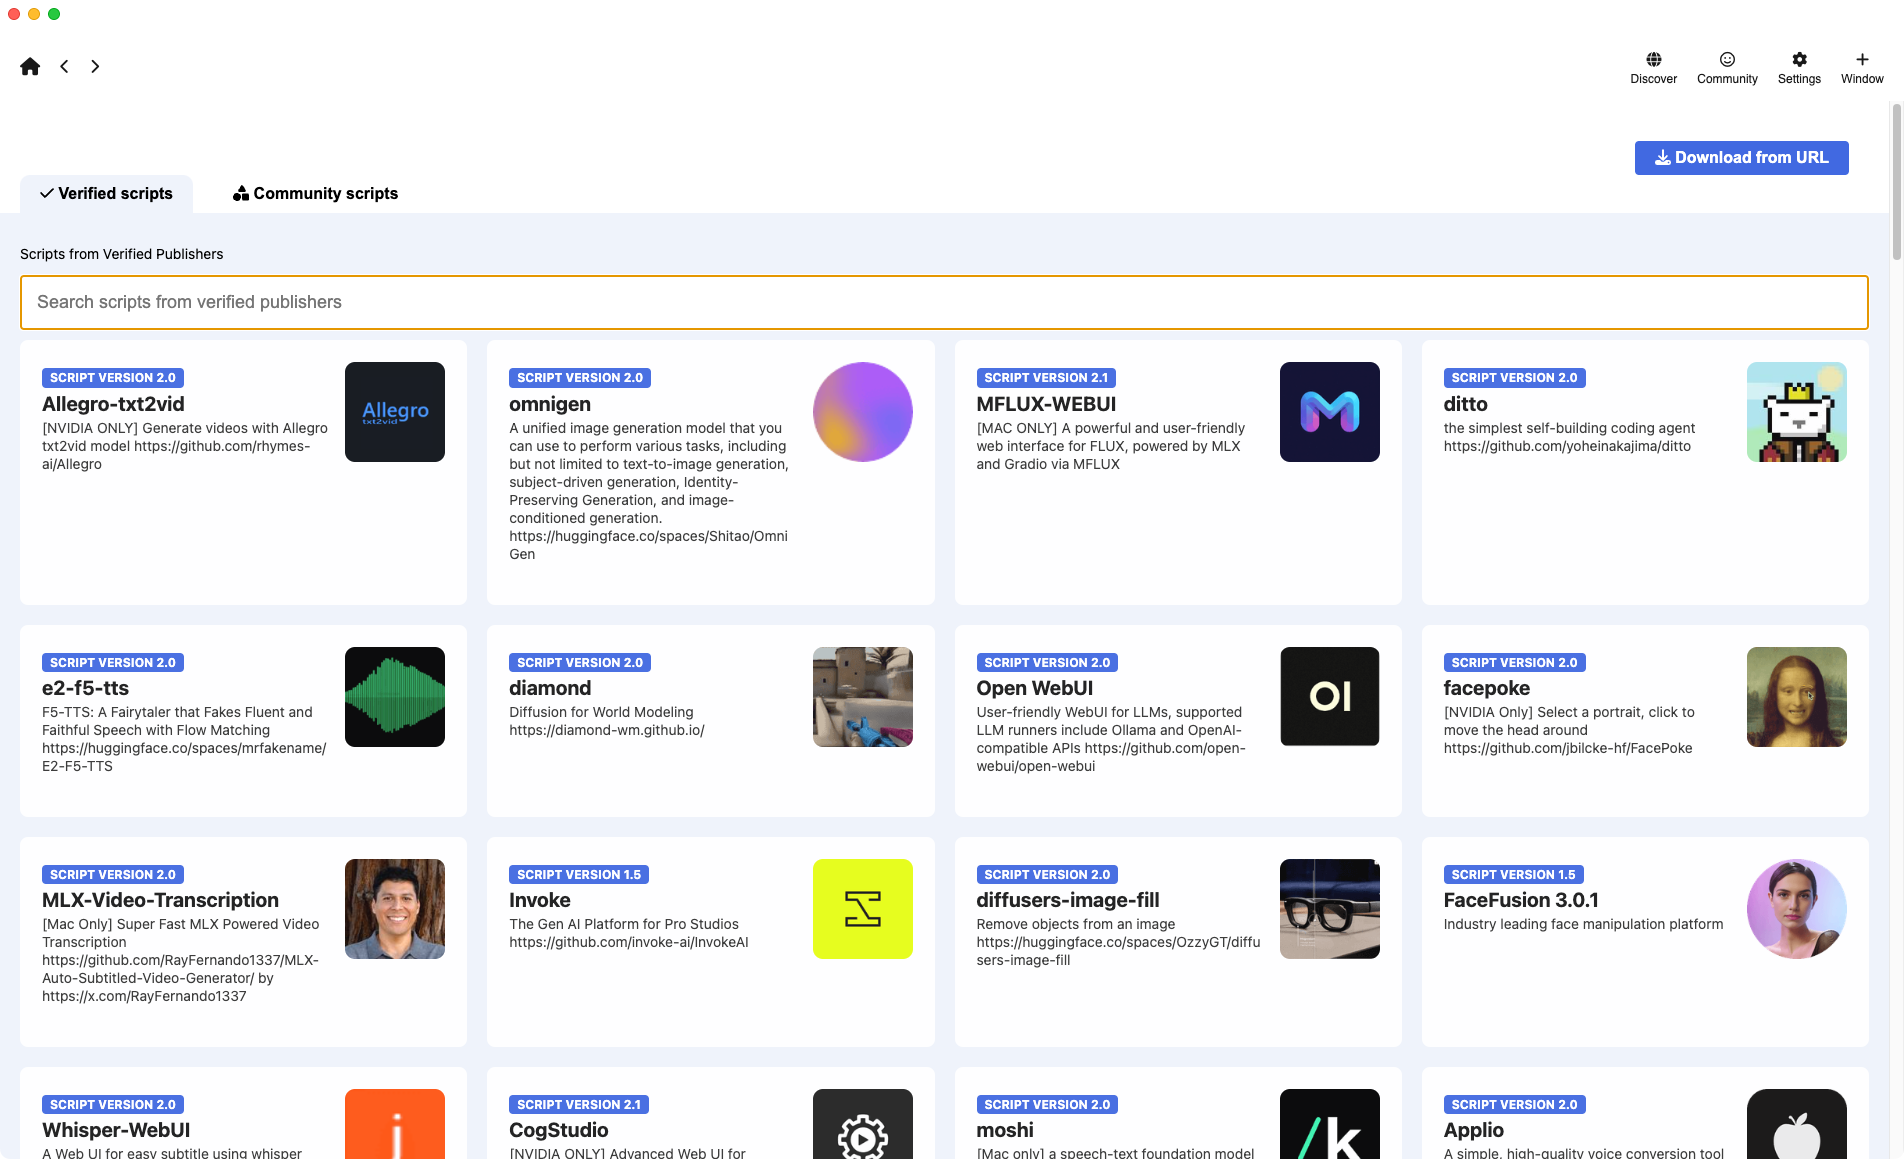Viewport: 1904px width, 1159px height.
Task: Select the Invoke yellow logo icon
Action: [862, 909]
